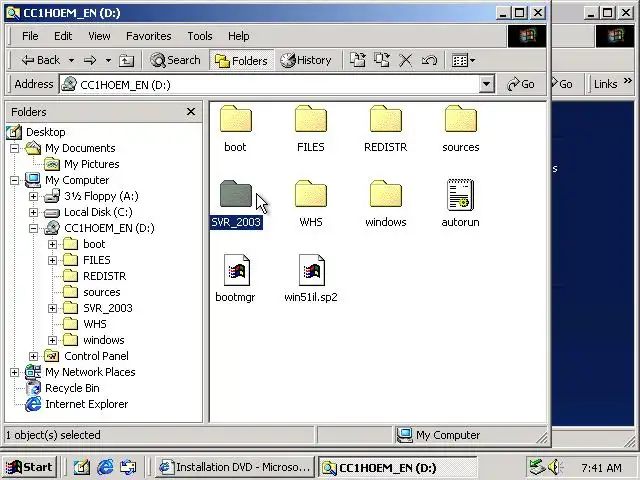Expand the windows folder tree node
640x480 pixels.
click(52, 340)
